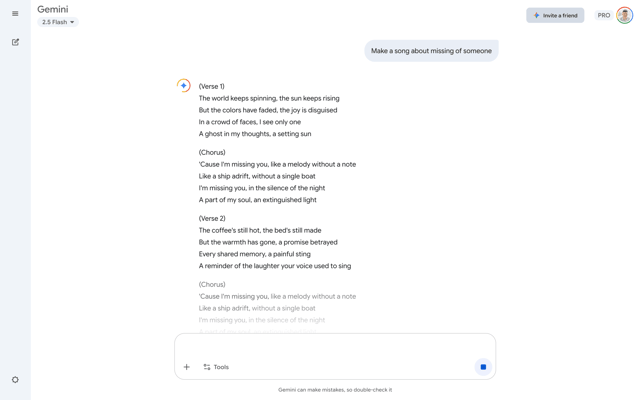Click the Gemini can make mistakes disclaimer

(x=335, y=390)
